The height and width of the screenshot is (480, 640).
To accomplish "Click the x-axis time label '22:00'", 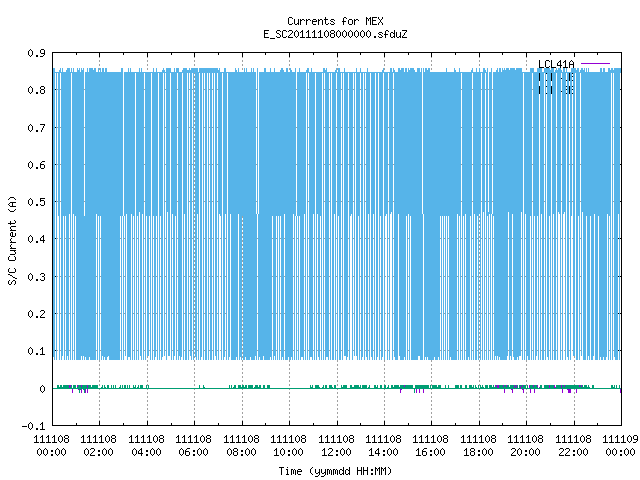I will [x=573, y=452].
